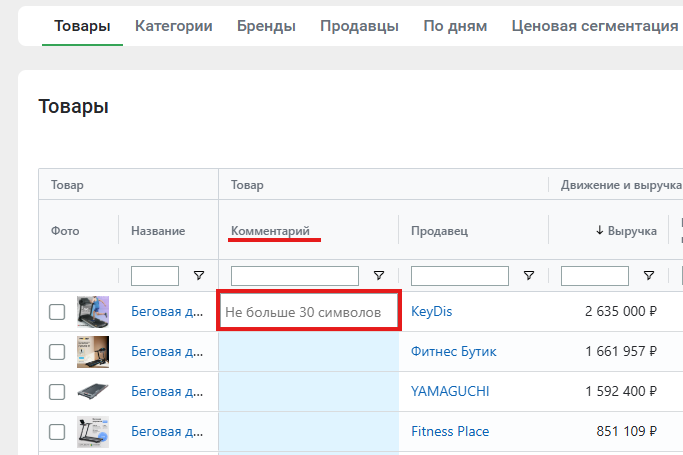The width and height of the screenshot is (683, 455).
Task: Open product photo in Fitness Place row
Action: (x=93, y=432)
